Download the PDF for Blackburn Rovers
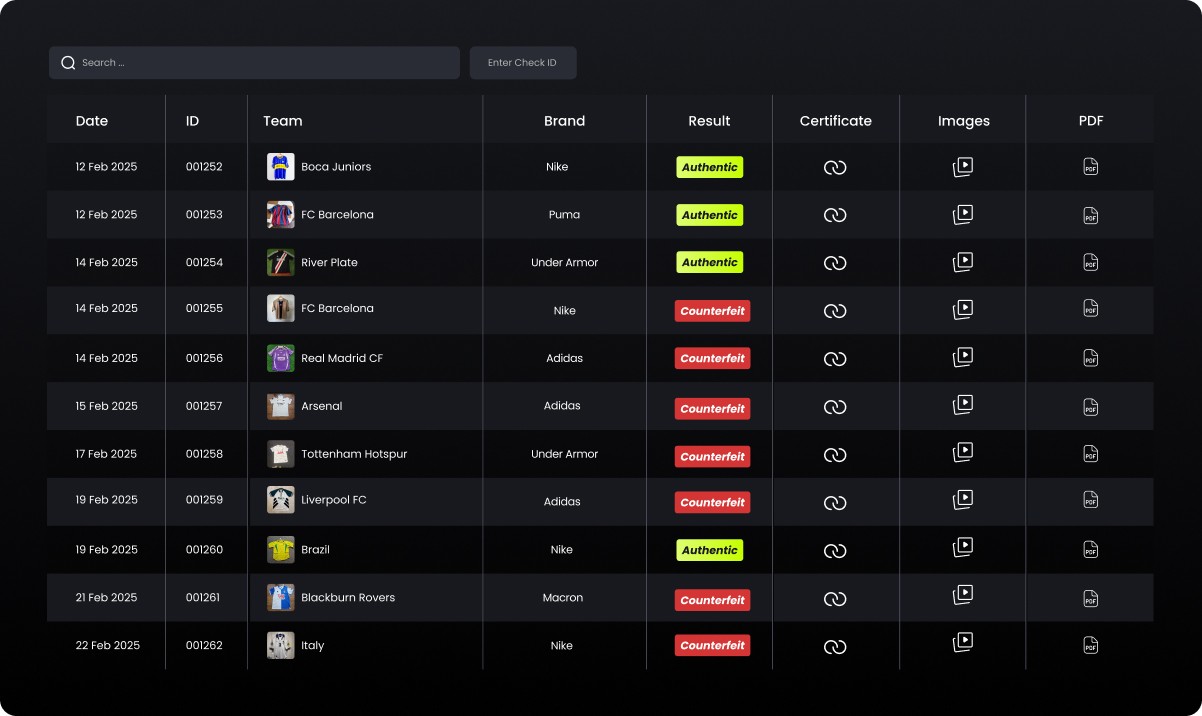The image size is (1202, 716). click(x=1090, y=597)
